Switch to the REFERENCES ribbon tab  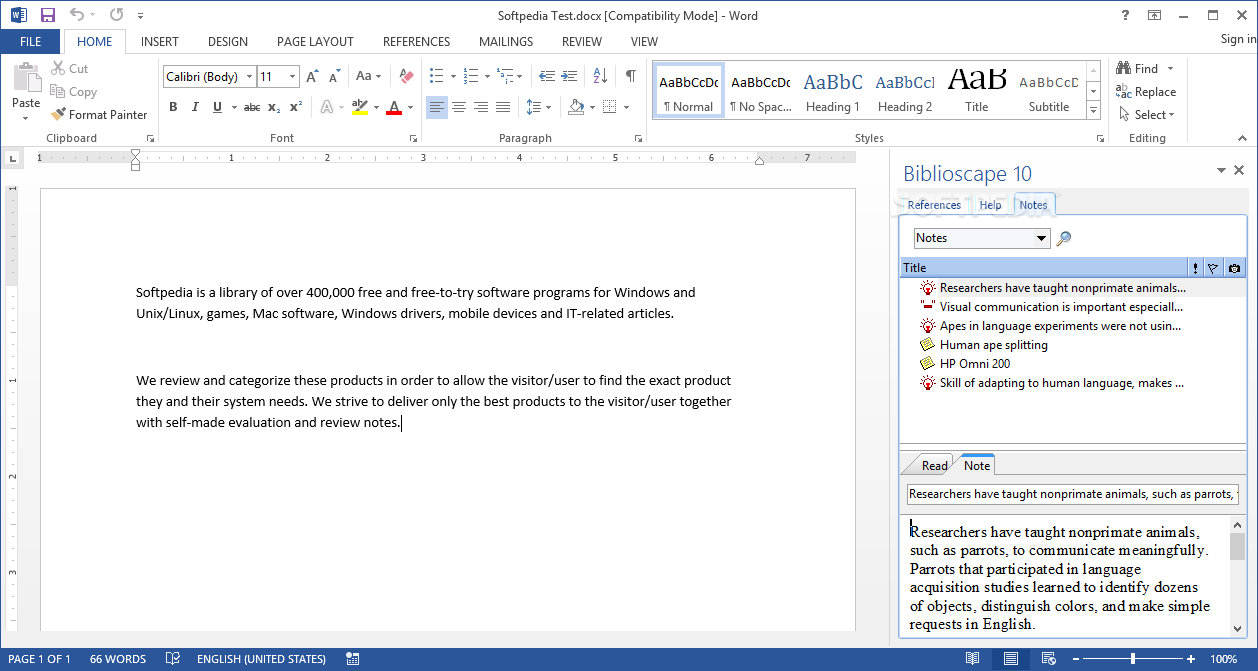(x=416, y=42)
